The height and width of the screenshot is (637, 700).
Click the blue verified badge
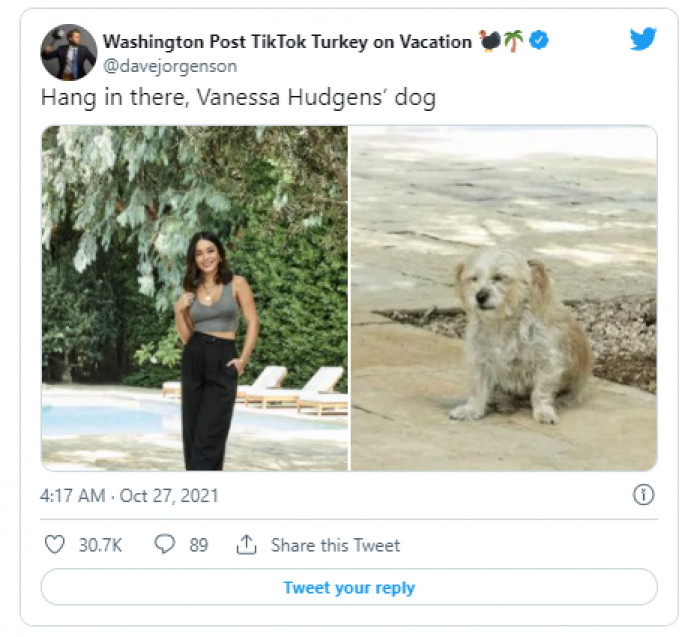coord(539,41)
